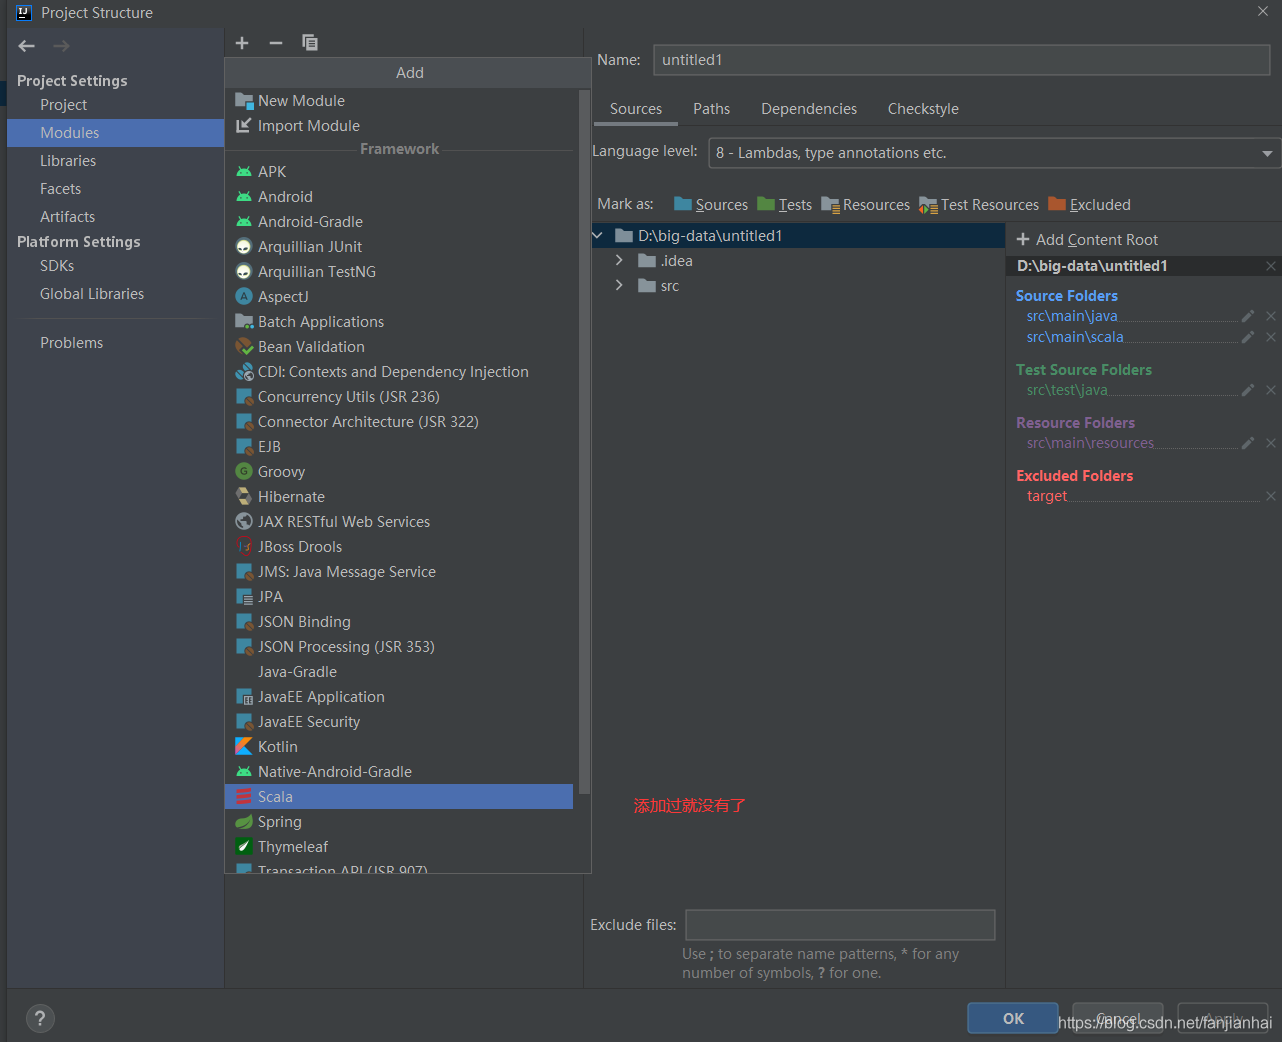Open Artifacts settings section
This screenshot has width=1282, height=1042.
pos(115,217)
